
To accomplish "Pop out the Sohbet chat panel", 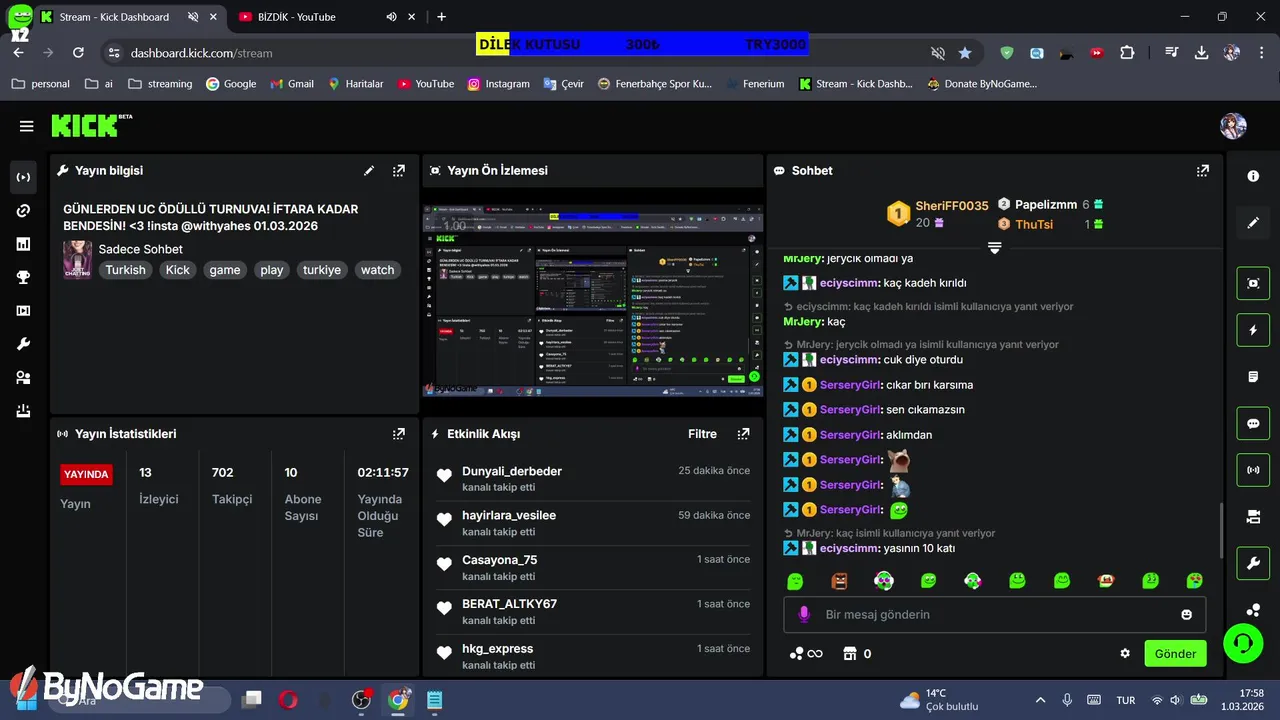I will click(1203, 171).
